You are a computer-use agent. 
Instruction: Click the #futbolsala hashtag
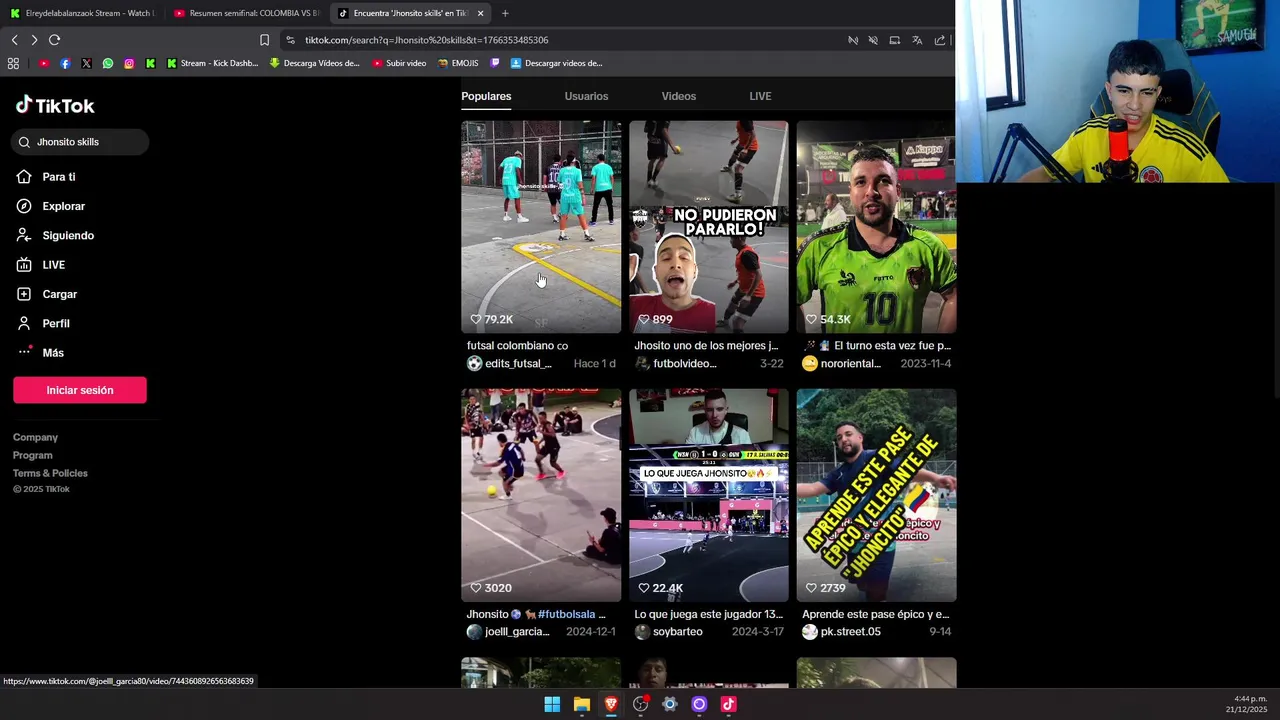click(x=566, y=614)
